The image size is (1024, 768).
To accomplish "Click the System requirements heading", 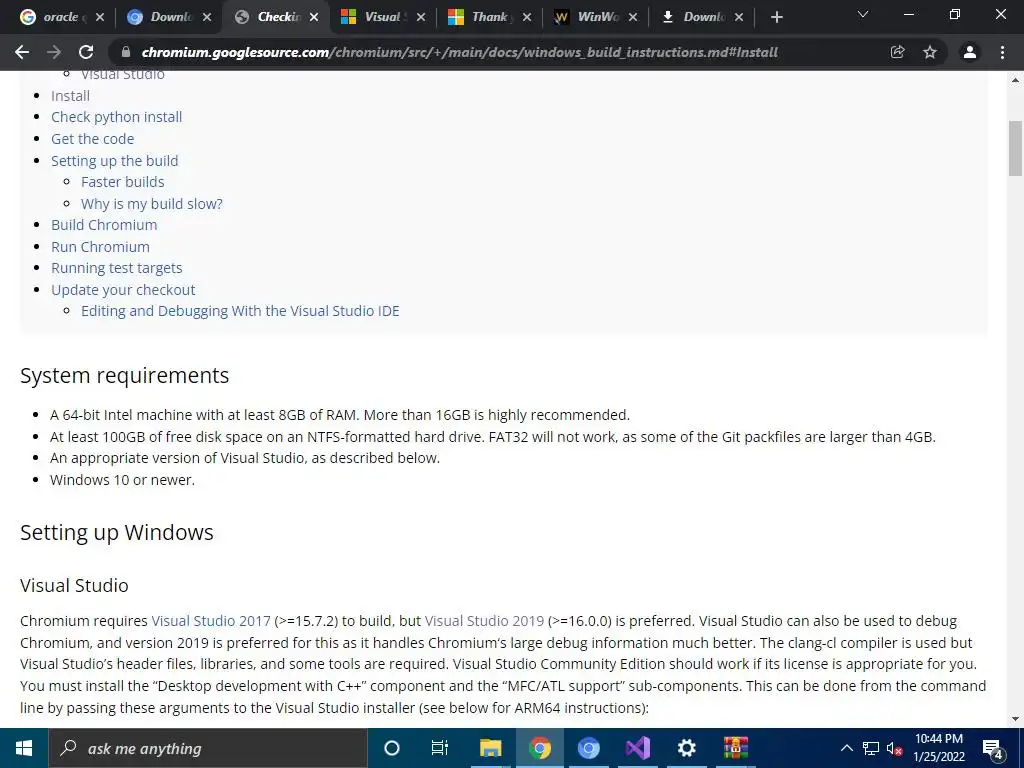I will pos(125,376).
